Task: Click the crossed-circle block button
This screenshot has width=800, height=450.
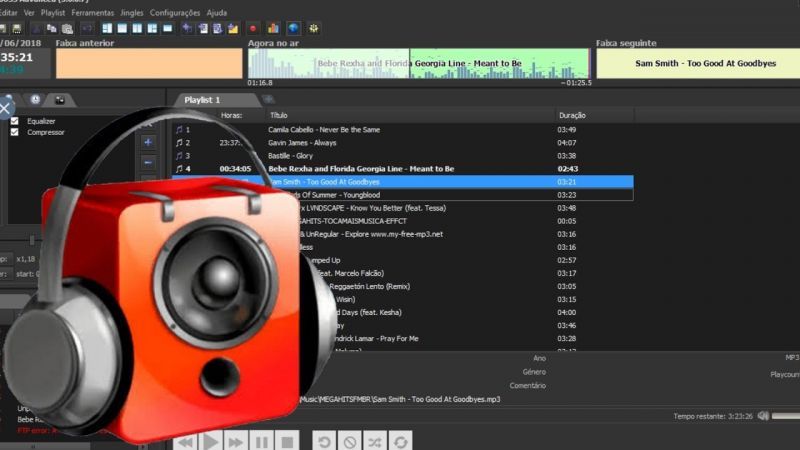Action: click(349, 441)
